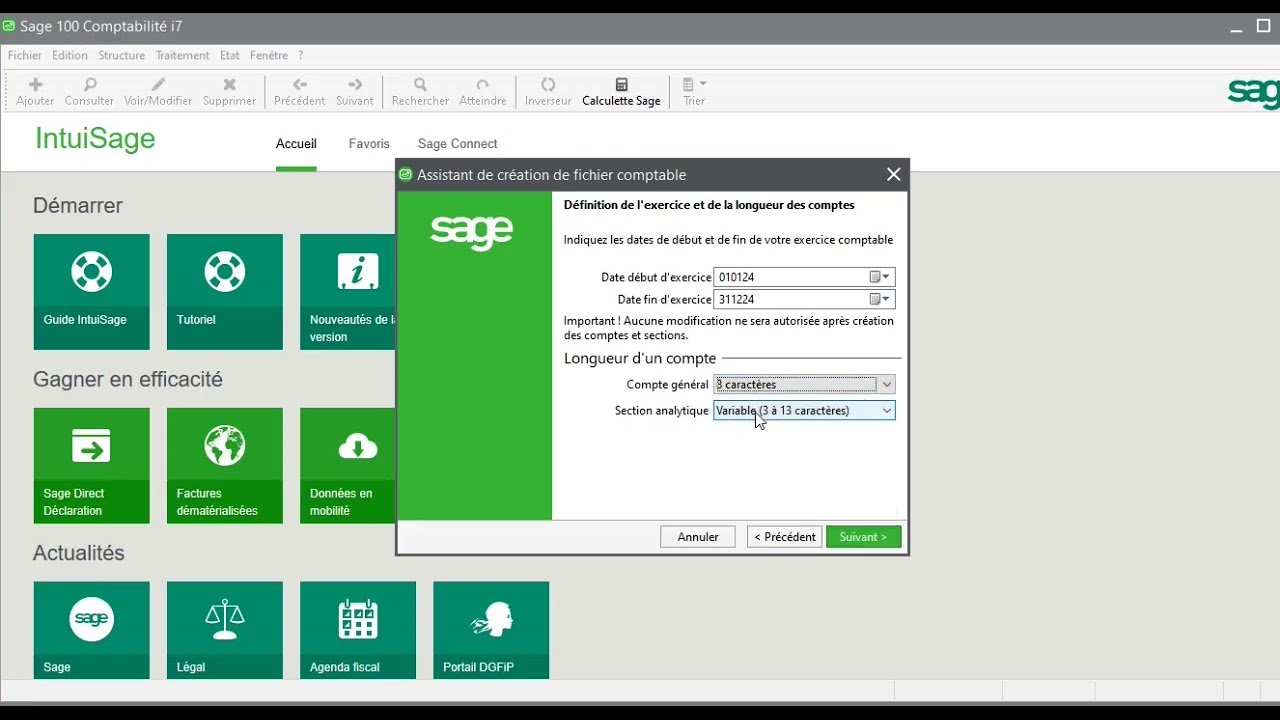Open the Tutoriel tile
Viewport: 1280px width, 720px height.
(x=225, y=292)
